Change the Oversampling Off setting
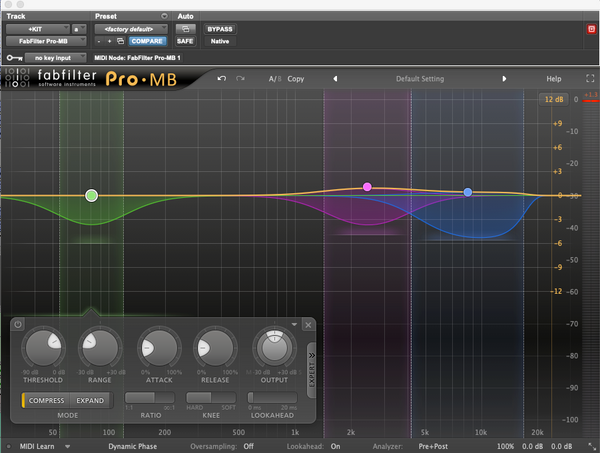Viewport: 600px width, 453px height. pyautogui.click(x=249, y=446)
